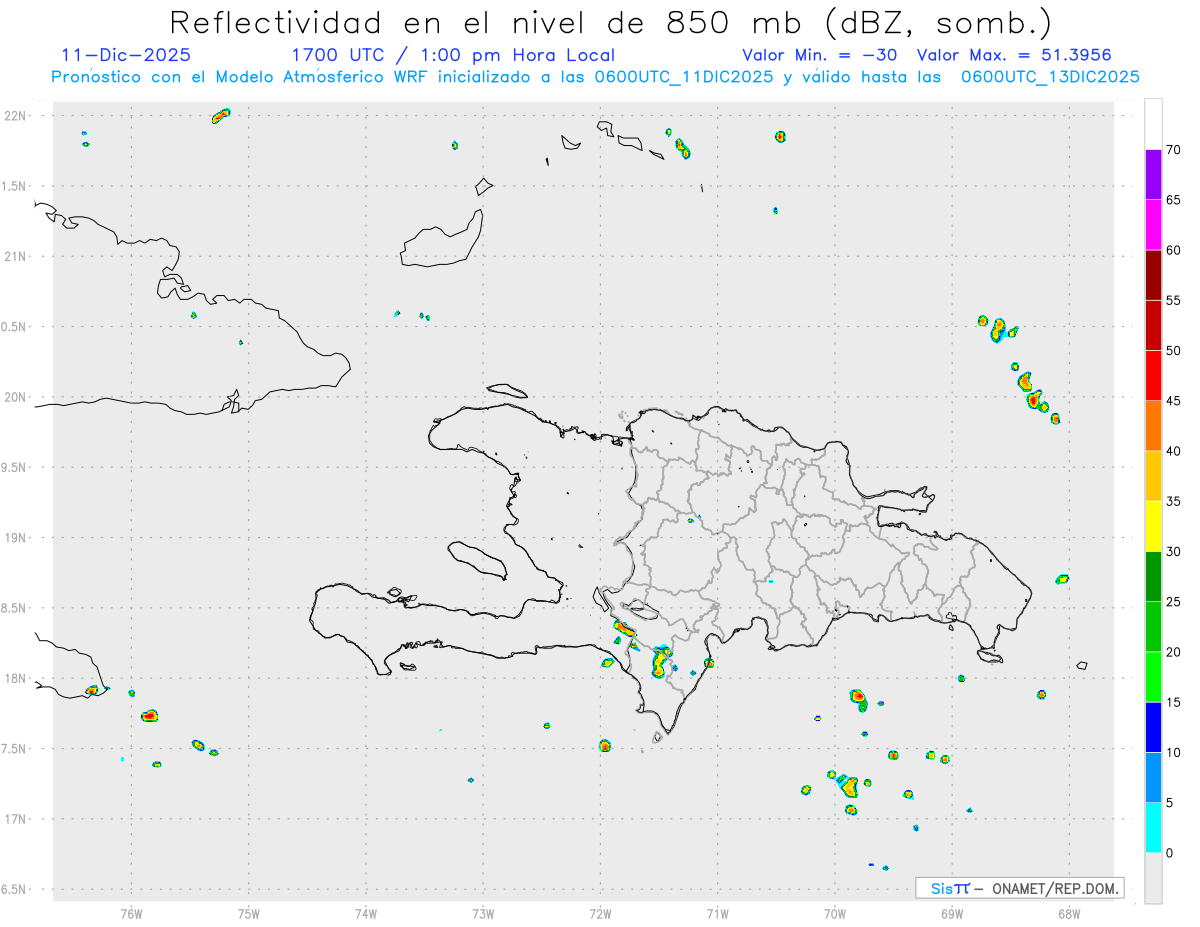Click the '20' colorbar value label
1200x927 pixels.
coord(1174,652)
